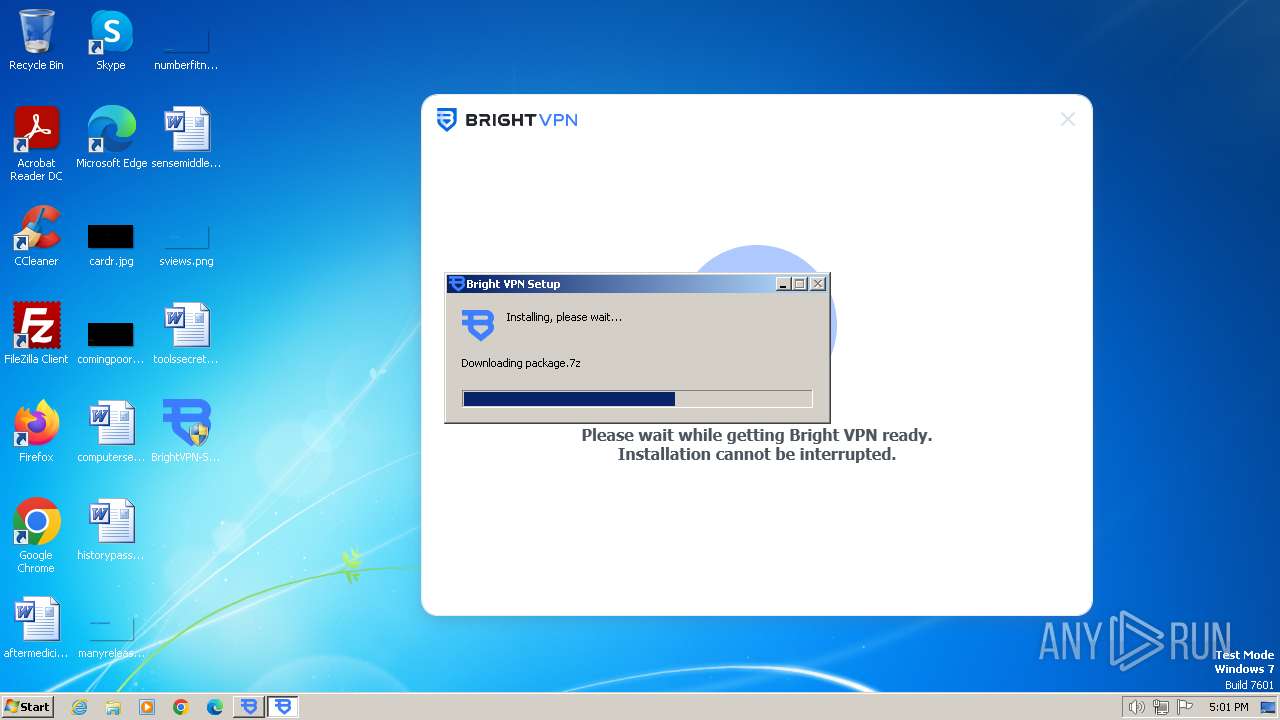Image resolution: width=1280 pixels, height=720 pixels.
Task: Select the aftermedici... Word document
Action: coord(36,628)
